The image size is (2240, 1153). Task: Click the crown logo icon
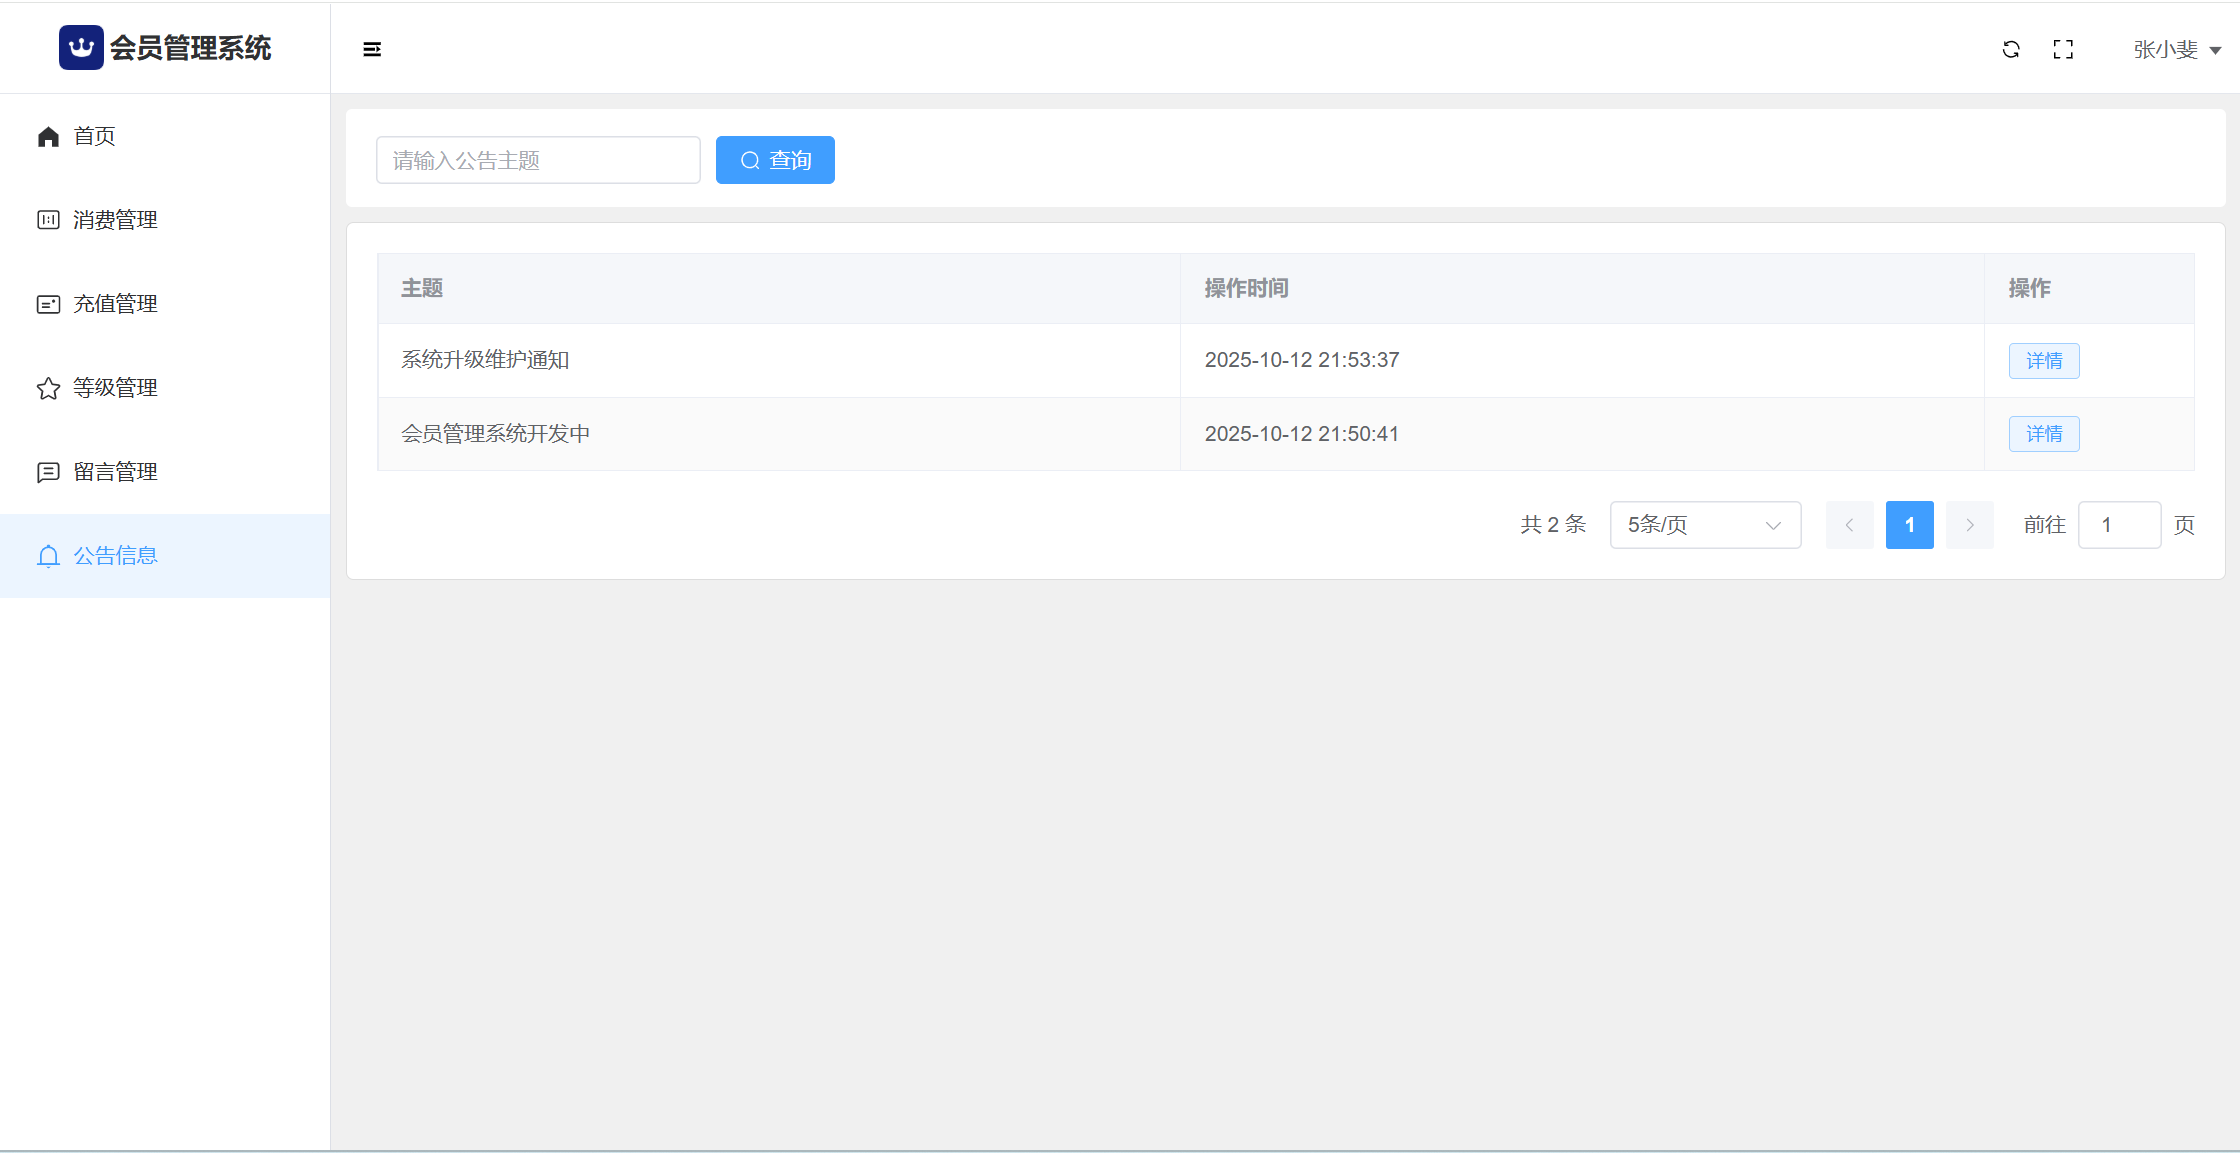81,48
